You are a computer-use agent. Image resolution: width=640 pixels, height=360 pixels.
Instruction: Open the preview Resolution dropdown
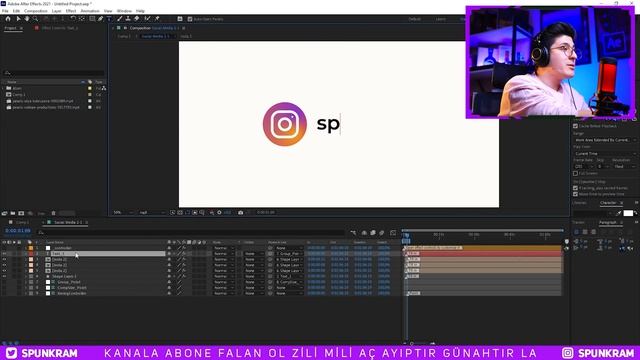(x=624, y=167)
